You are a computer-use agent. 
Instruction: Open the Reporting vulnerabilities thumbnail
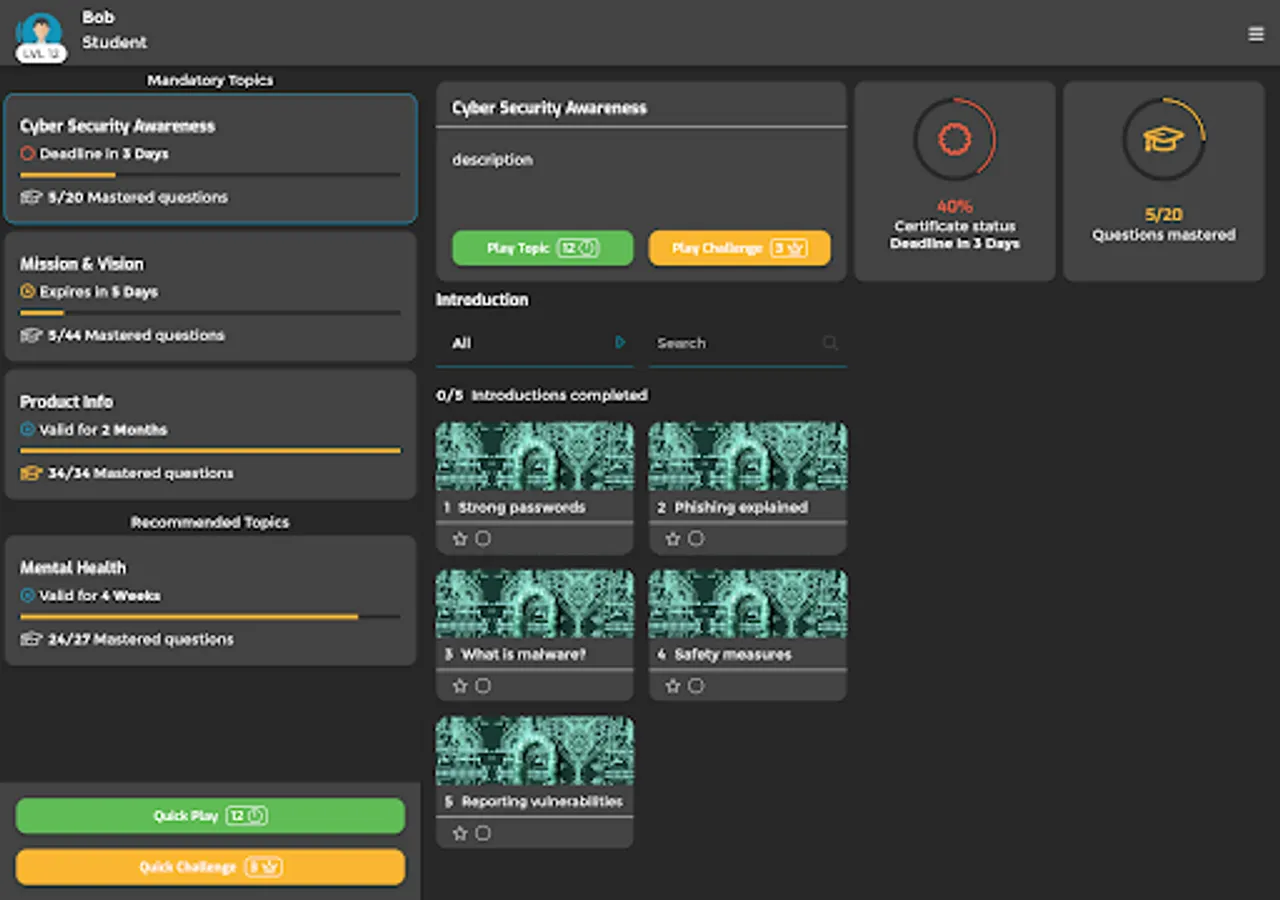point(535,751)
